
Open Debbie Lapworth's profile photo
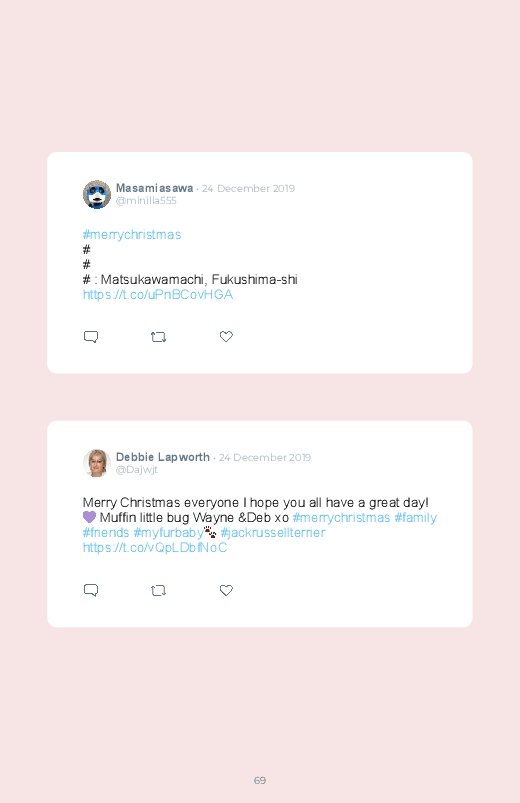tap(97, 463)
